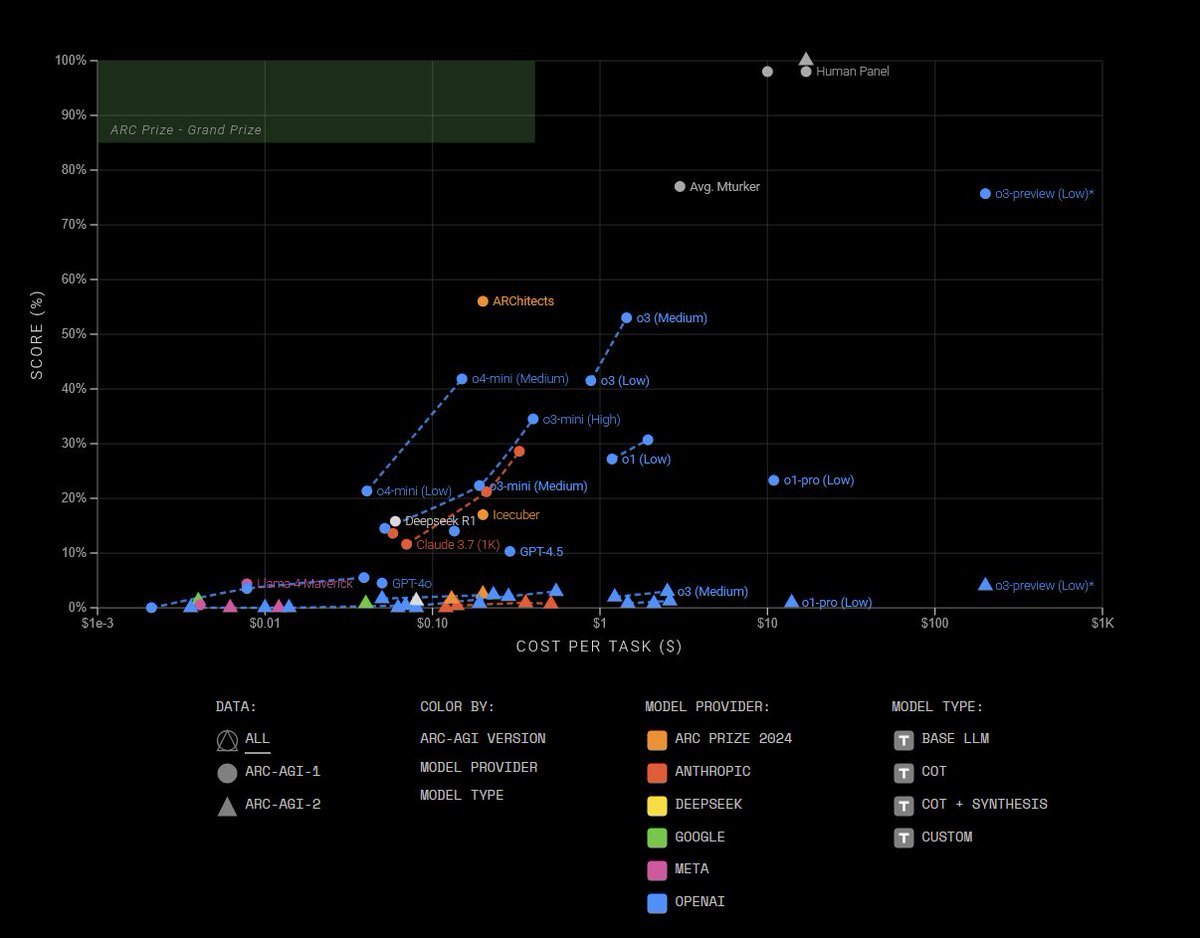Select the orange Icecuber circle marker

[x=483, y=514]
